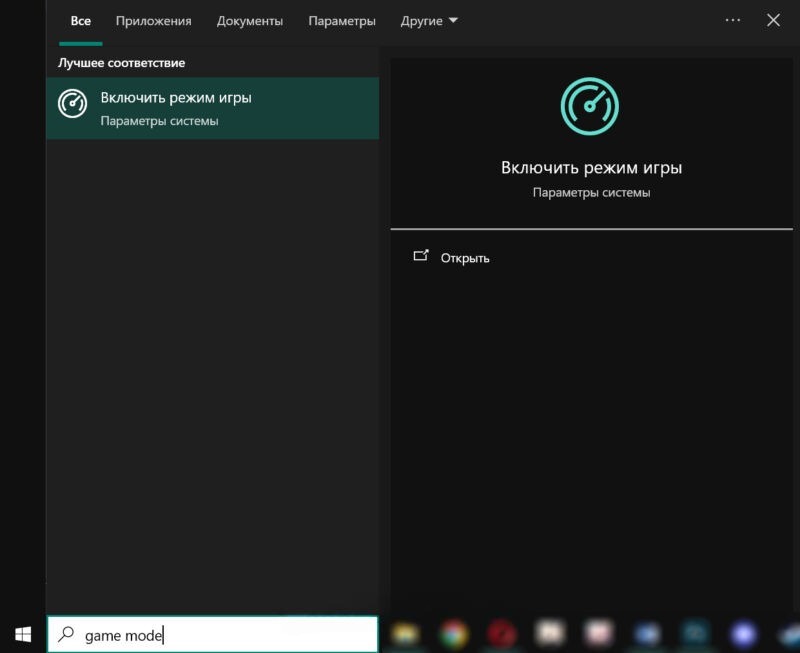Expand the Другие filter dropdown
The height and width of the screenshot is (653, 800).
(x=429, y=21)
